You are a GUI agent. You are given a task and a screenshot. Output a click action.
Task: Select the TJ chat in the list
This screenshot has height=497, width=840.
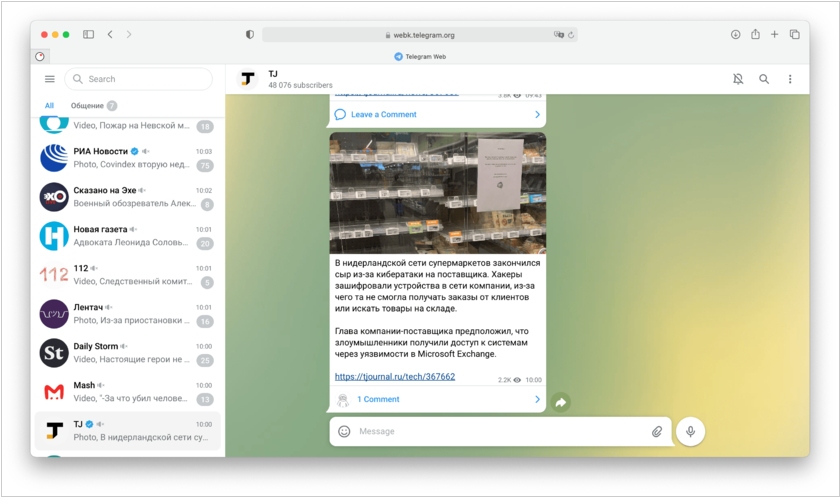(128, 431)
